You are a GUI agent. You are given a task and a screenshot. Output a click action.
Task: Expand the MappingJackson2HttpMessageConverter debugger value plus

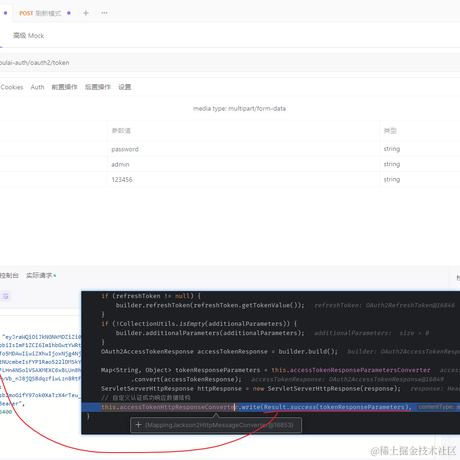pyautogui.click(x=138, y=425)
